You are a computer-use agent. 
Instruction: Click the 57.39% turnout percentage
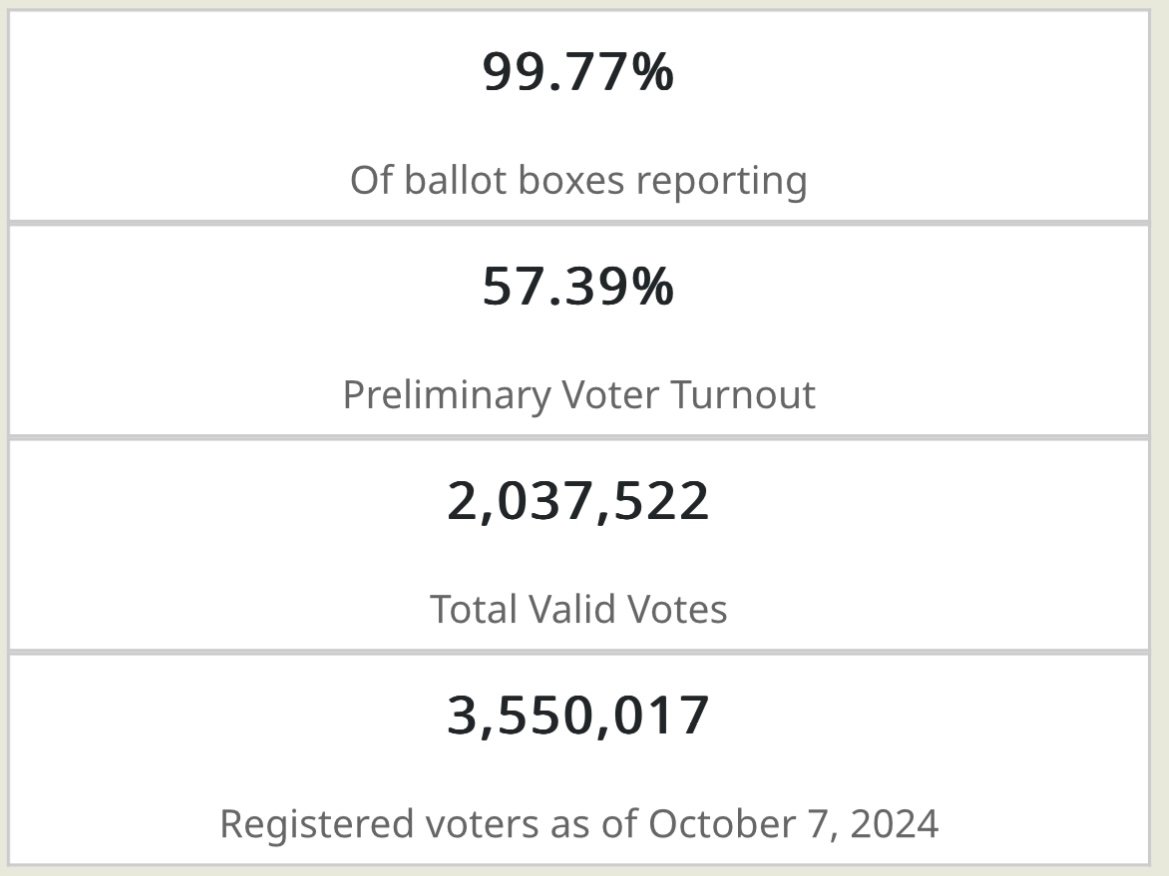pyautogui.click(x=578, y=286)
